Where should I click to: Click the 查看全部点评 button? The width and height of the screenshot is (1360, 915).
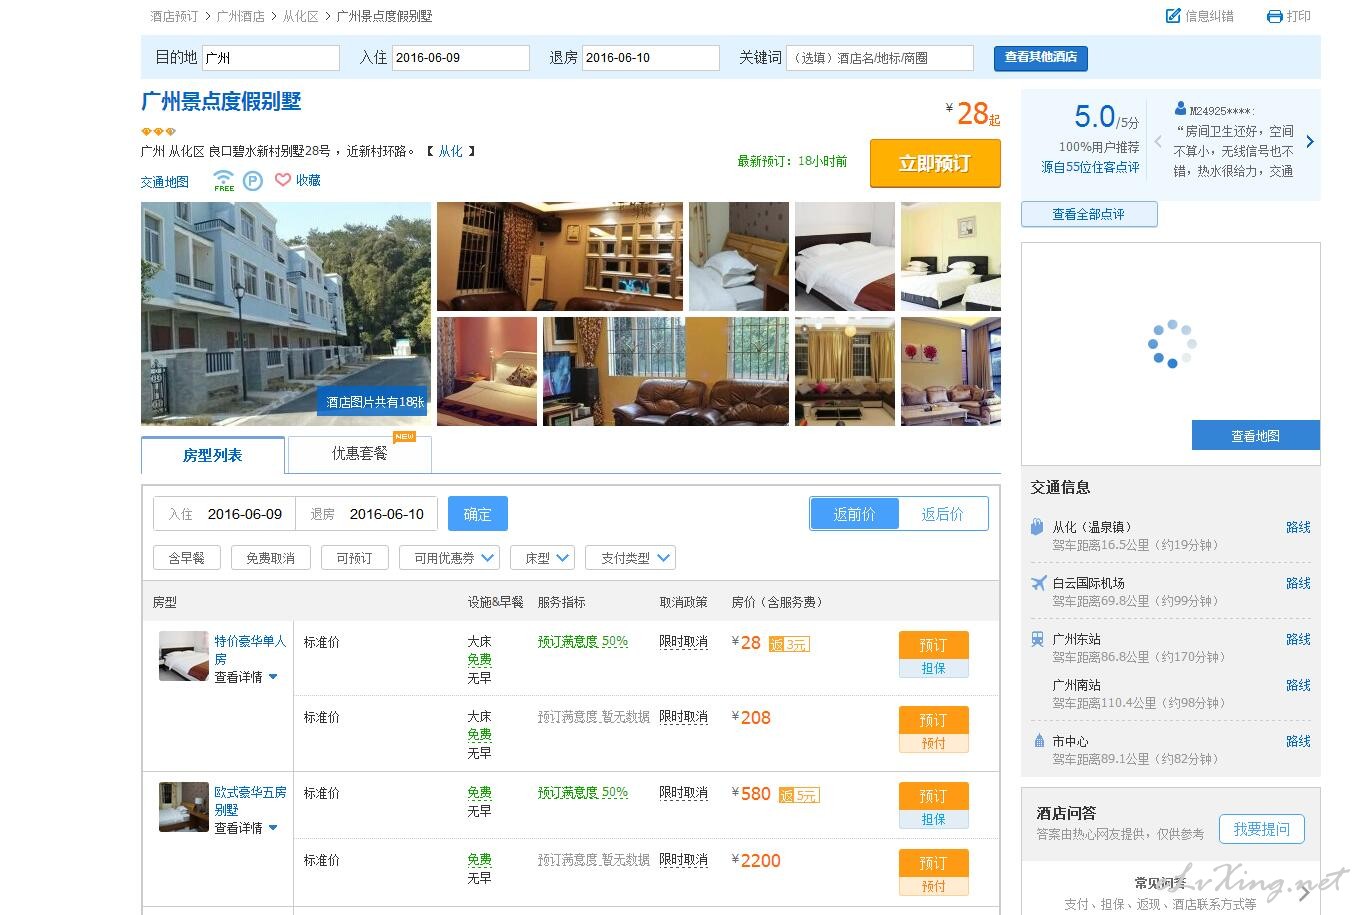tap(1089, 214)
